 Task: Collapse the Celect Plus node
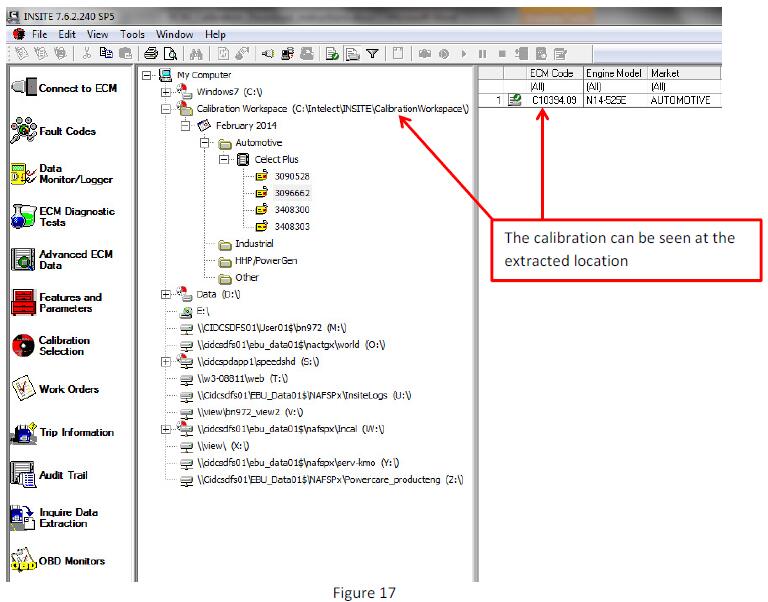pos(223,159)
